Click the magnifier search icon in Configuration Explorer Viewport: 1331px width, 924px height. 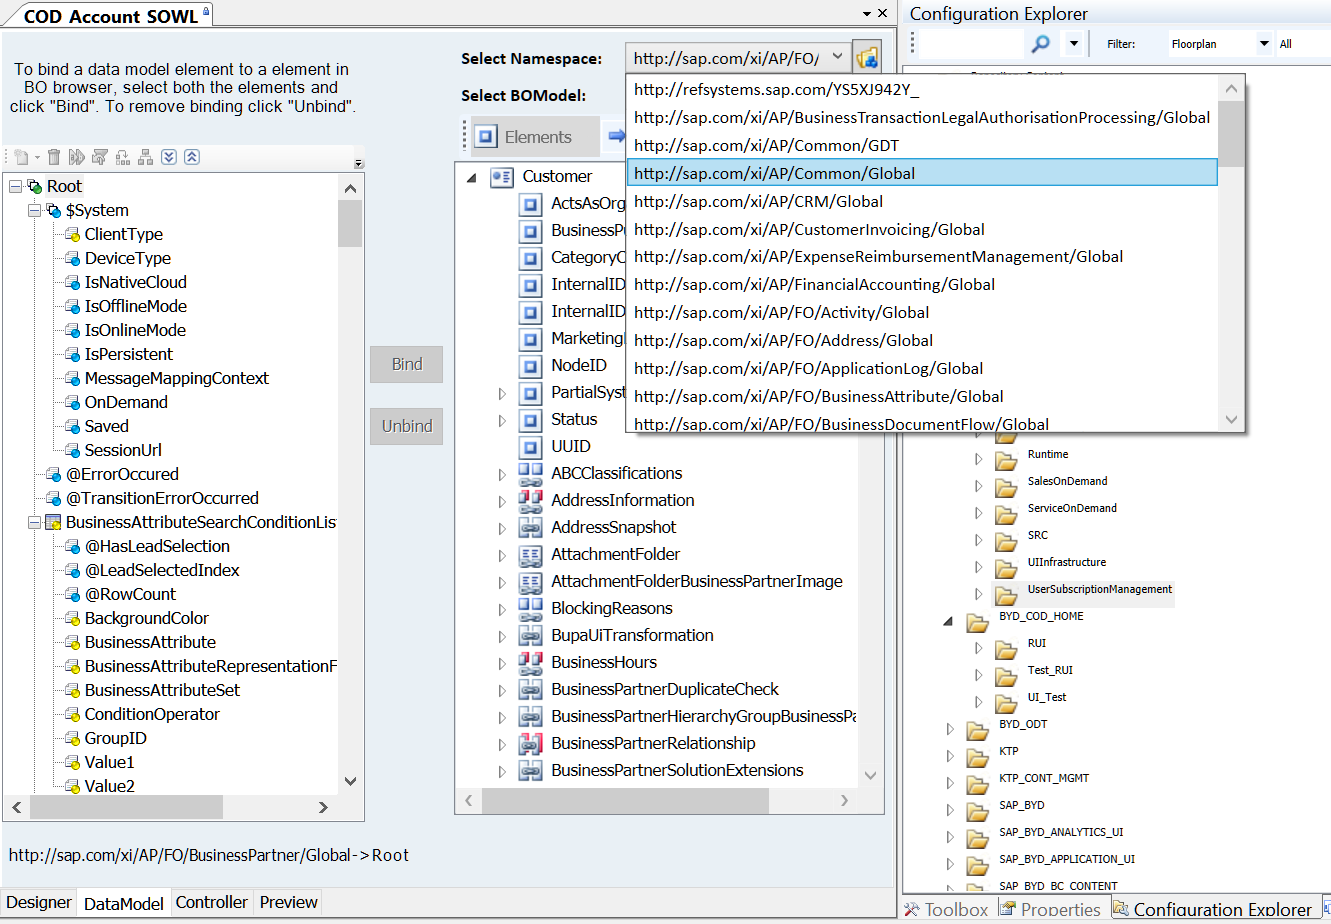click(x=1041, y=43)
